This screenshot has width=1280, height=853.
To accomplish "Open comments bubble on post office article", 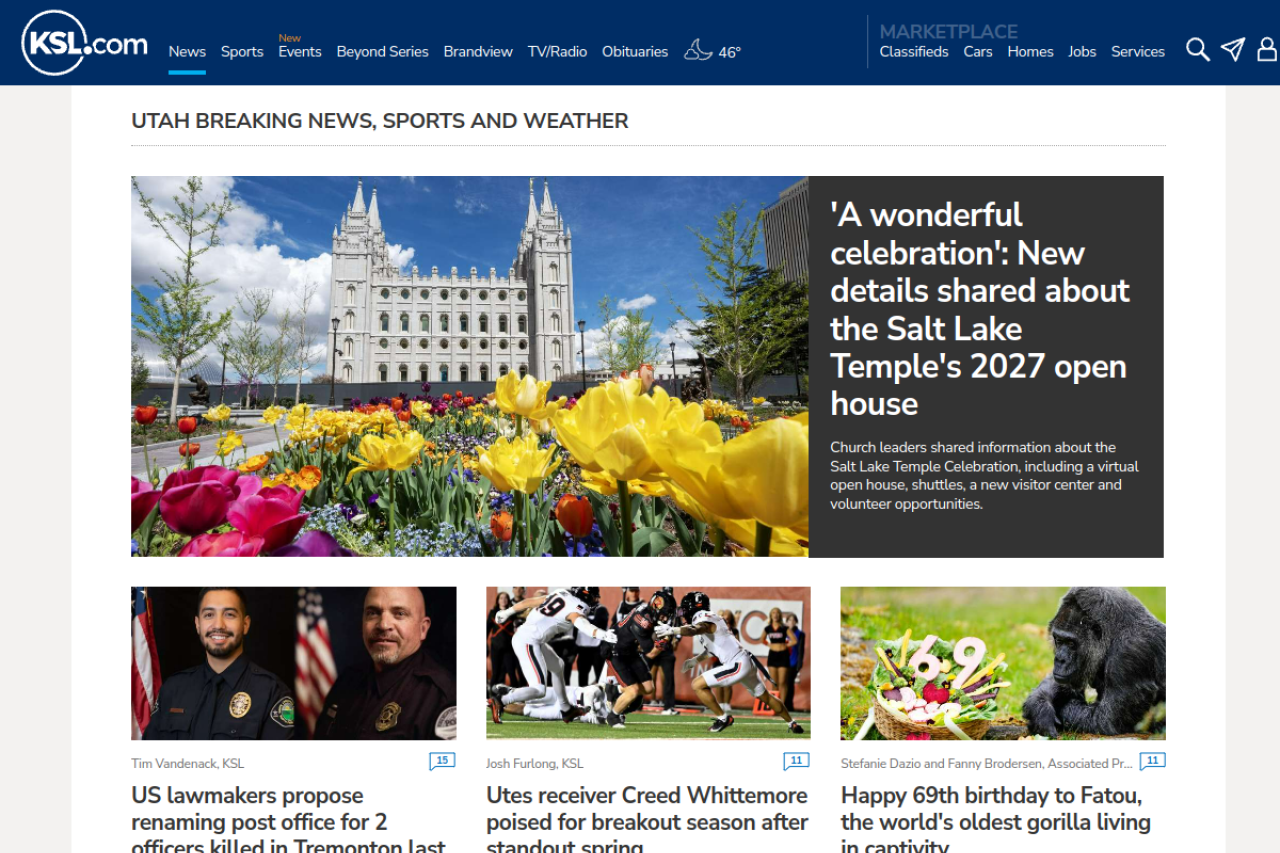I will (x=442, y=761).
